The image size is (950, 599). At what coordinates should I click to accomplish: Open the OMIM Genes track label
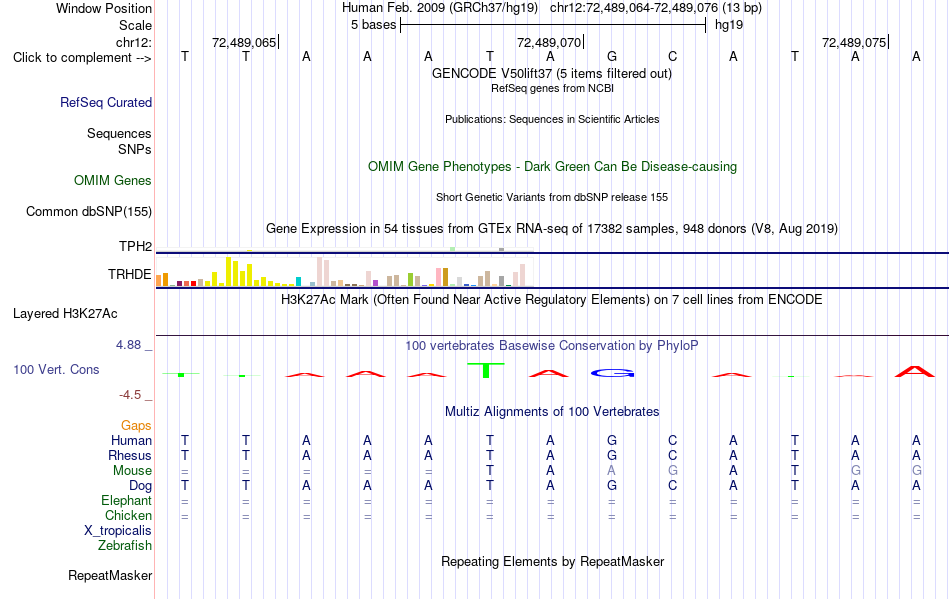[113, 180]
